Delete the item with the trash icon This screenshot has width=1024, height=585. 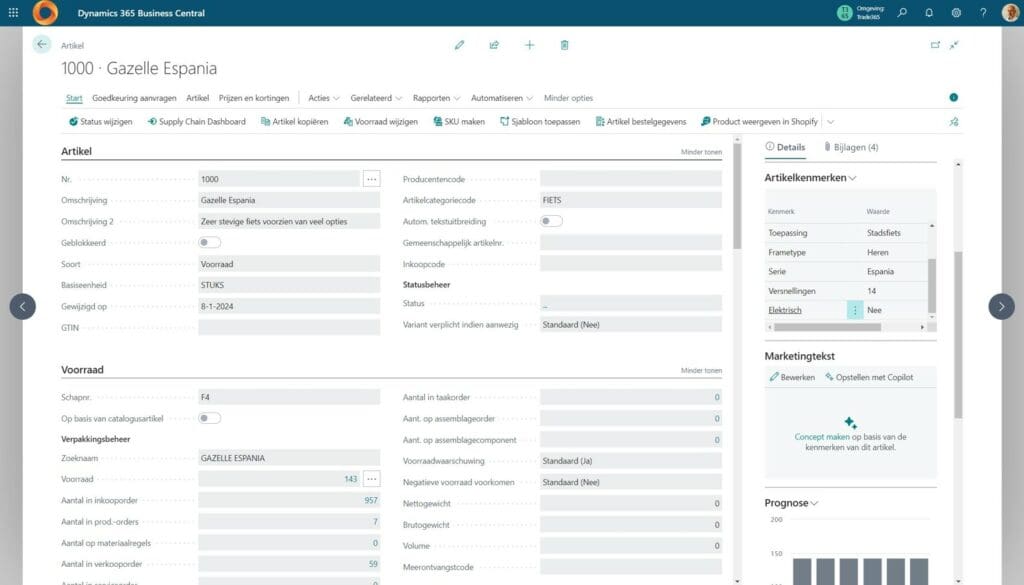point(564,45)
